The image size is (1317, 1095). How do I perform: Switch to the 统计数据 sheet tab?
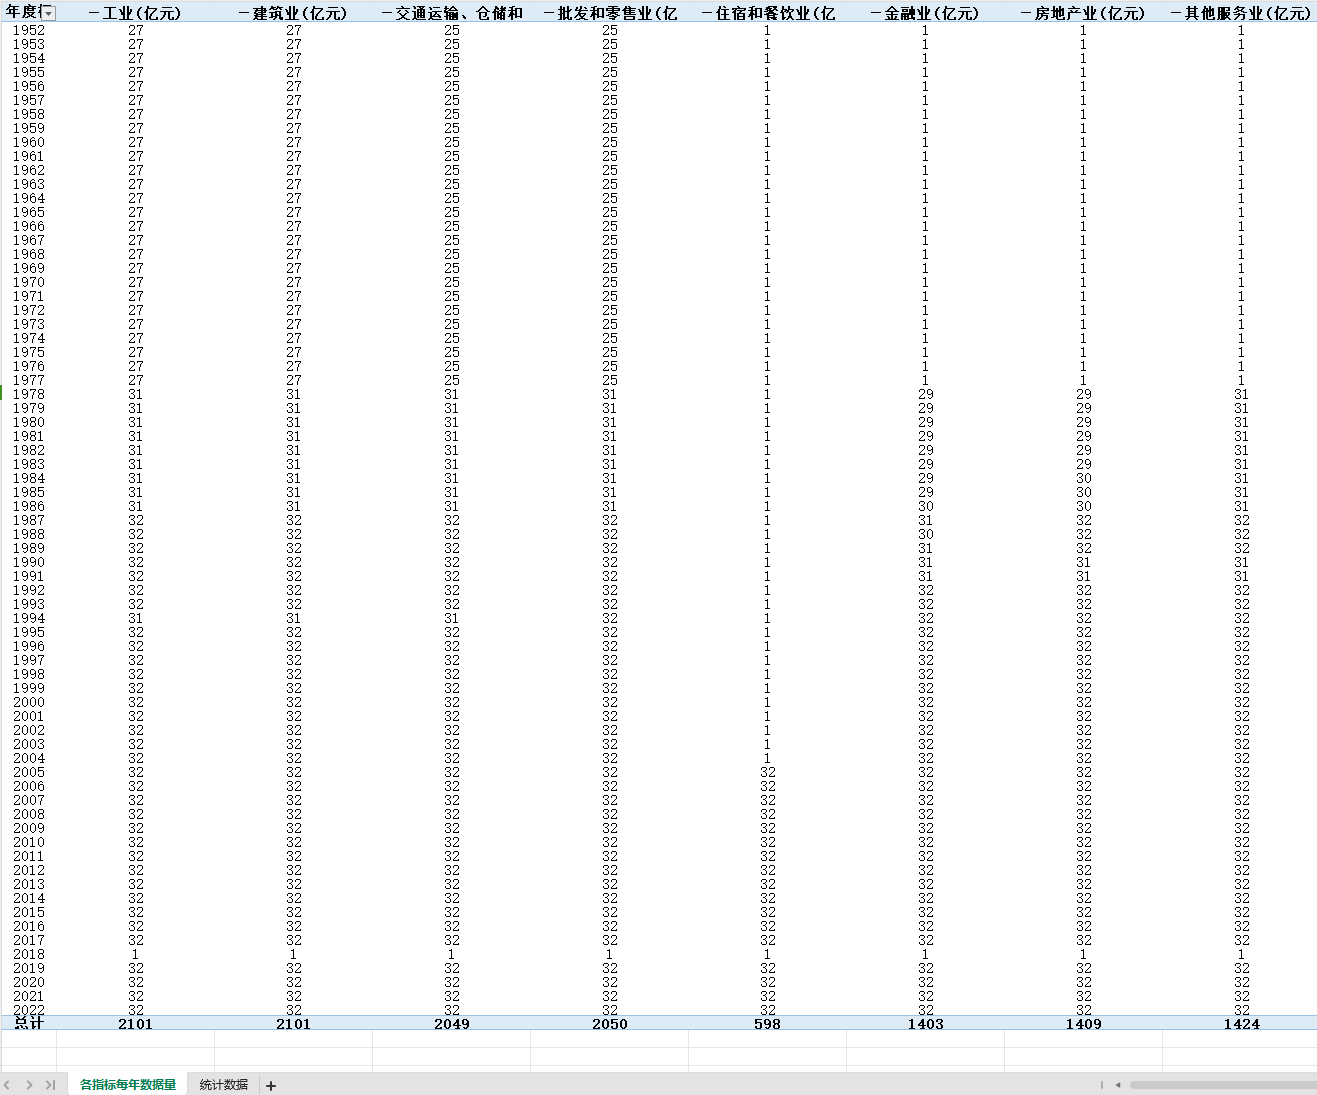(224, 1085)
